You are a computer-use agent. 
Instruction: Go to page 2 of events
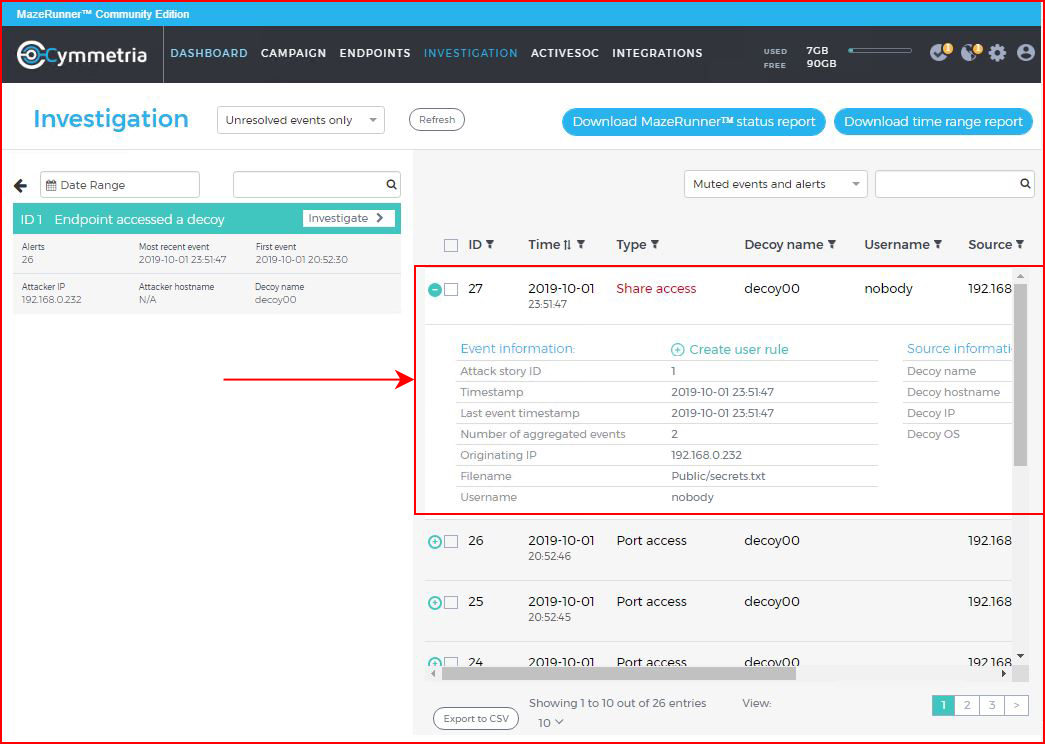[x=967, y=705]
